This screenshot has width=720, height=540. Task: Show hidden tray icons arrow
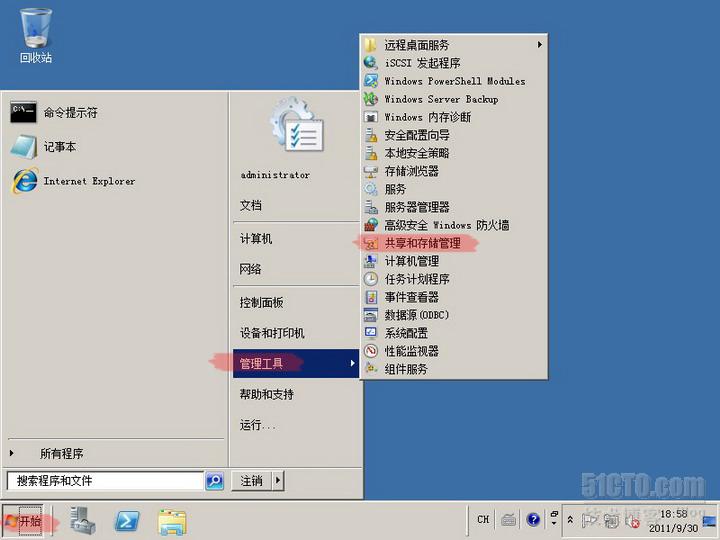[x=570, y=520]
